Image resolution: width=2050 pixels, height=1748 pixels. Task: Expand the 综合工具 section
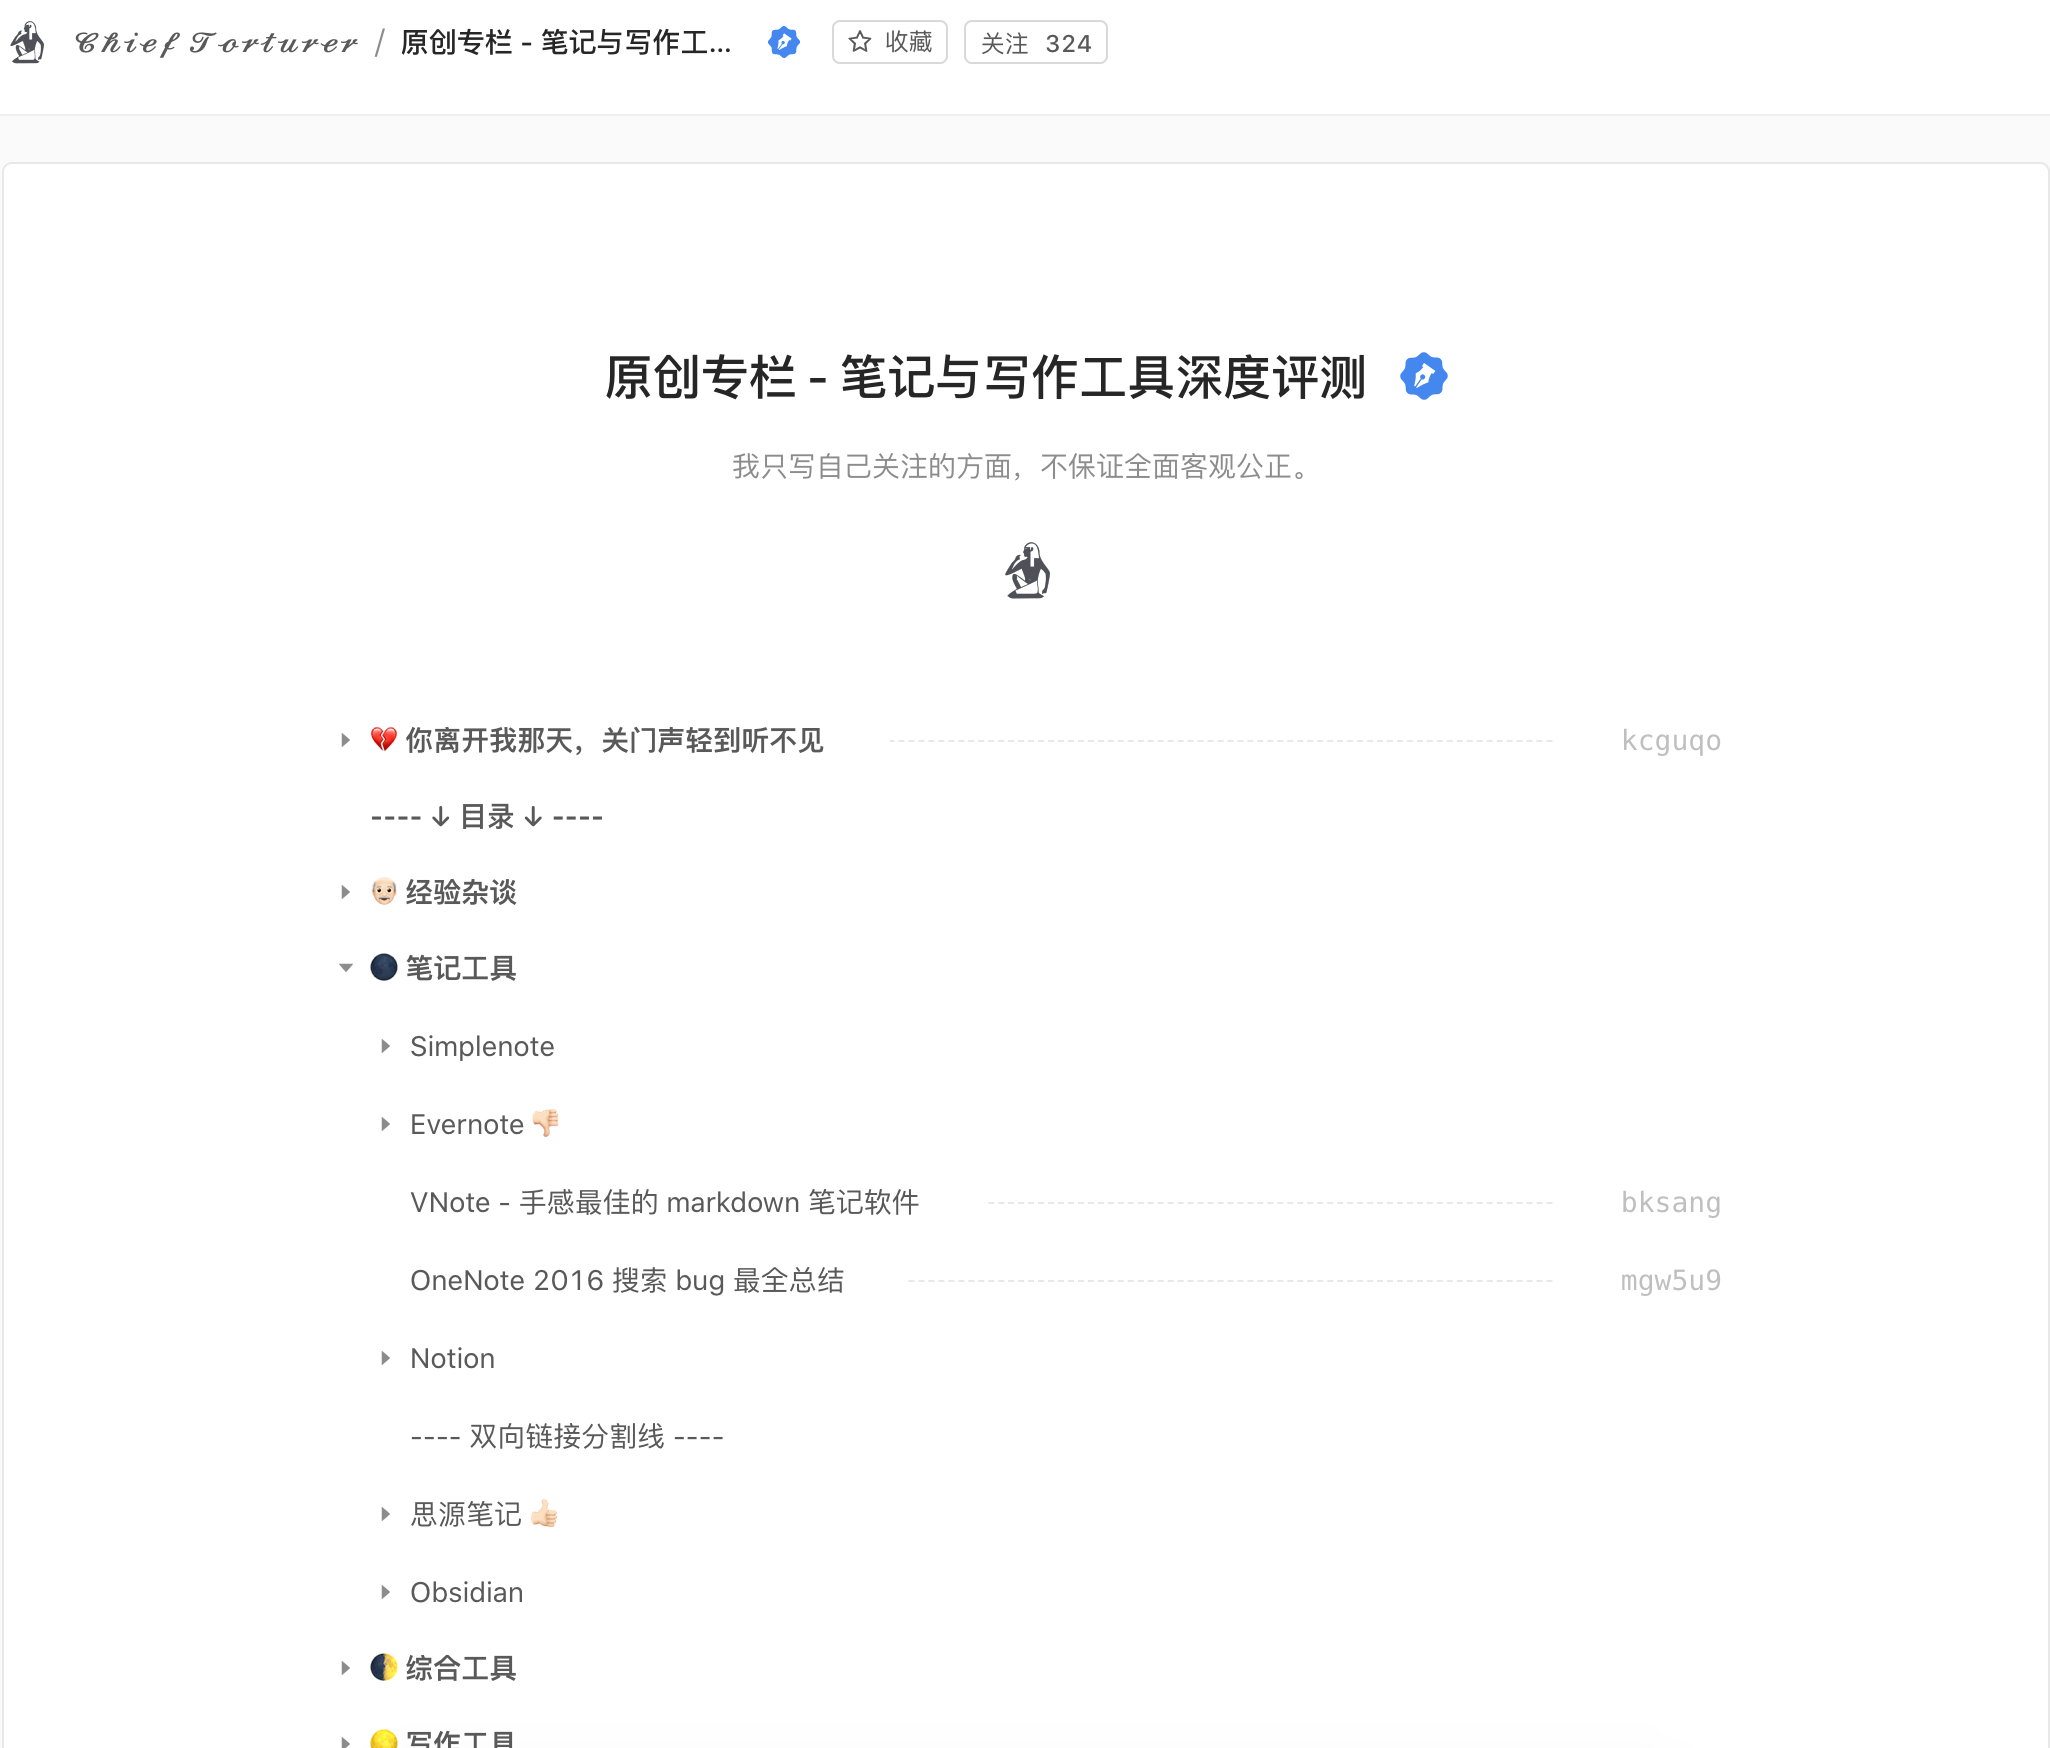click(x=345, y=1668)
